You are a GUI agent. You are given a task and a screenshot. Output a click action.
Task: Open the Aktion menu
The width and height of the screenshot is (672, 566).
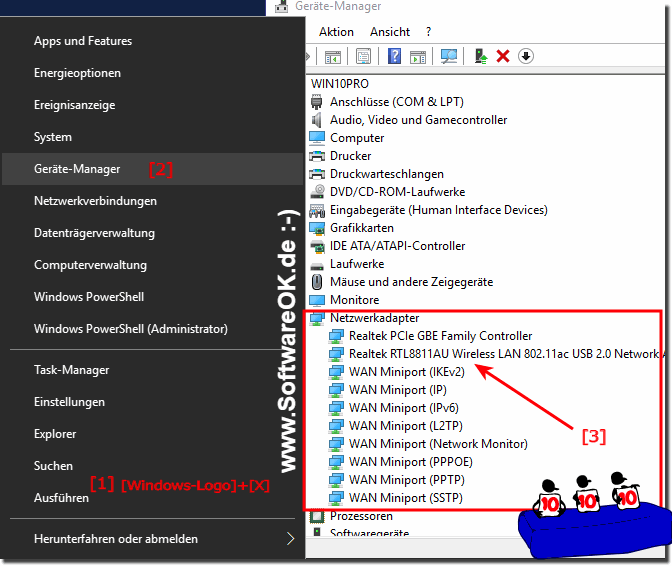coord(336,32)
